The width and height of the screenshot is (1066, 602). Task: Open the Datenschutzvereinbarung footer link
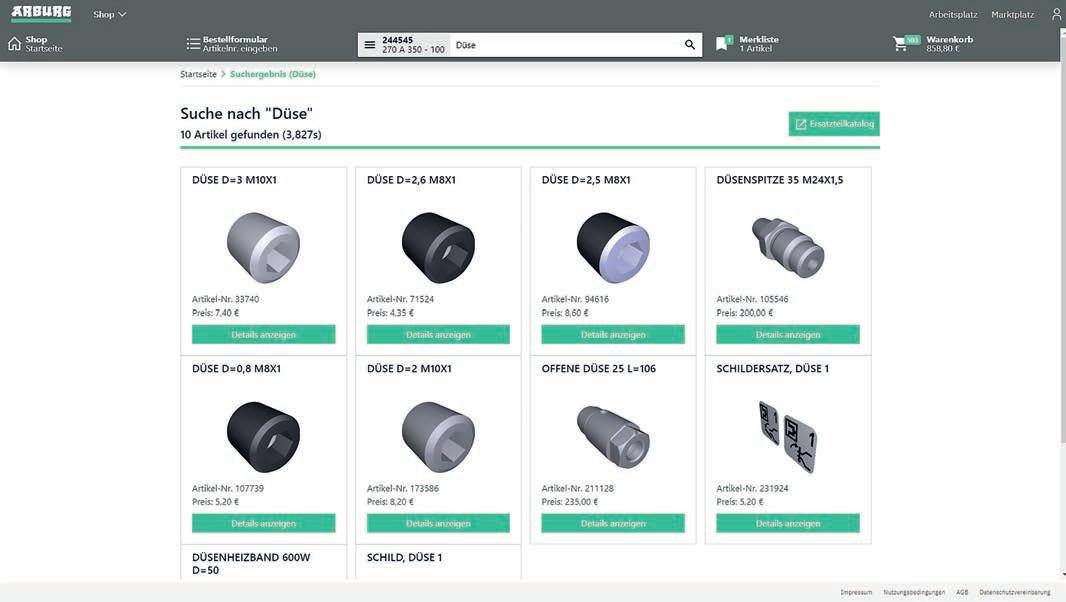[x=1014, y=592]
